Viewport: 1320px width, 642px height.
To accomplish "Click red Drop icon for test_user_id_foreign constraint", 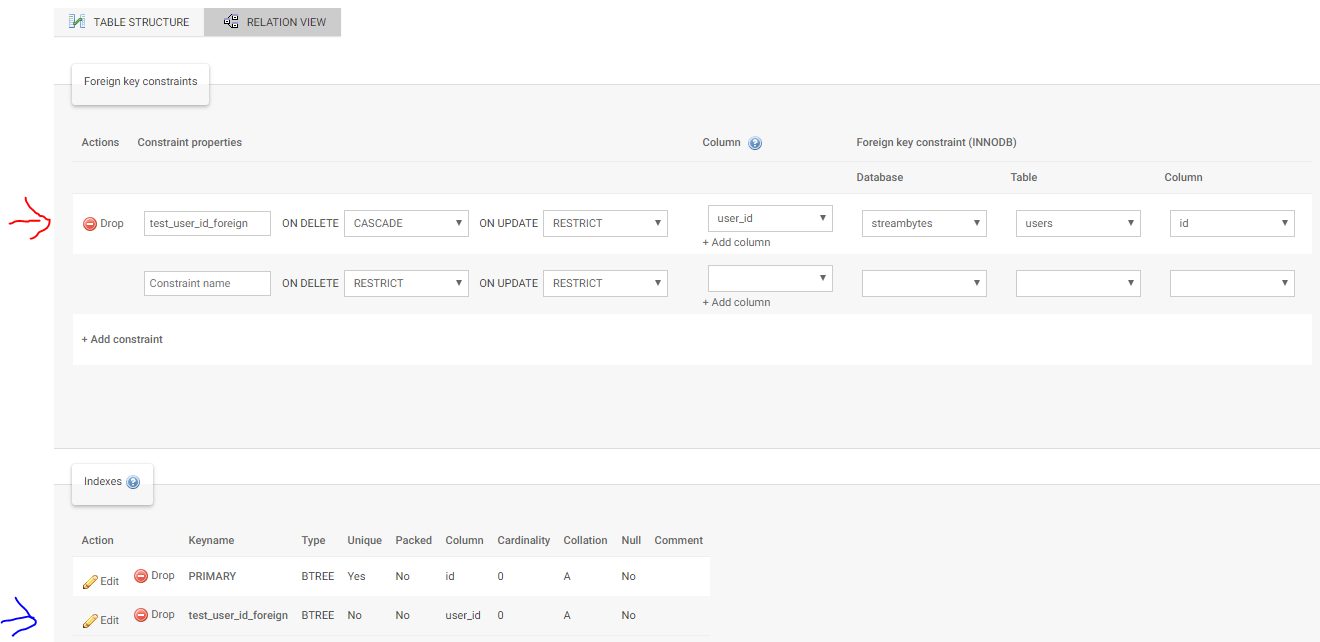I will (x=90, y=224).
